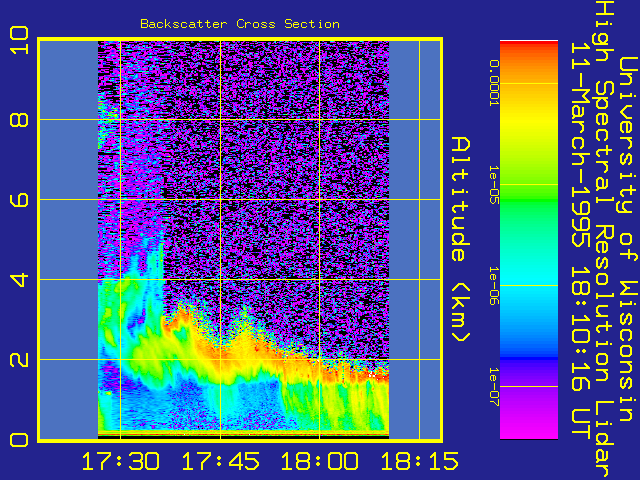Click the altitude tick label 6
Screen dimensions: 640x480
[19, 200]
